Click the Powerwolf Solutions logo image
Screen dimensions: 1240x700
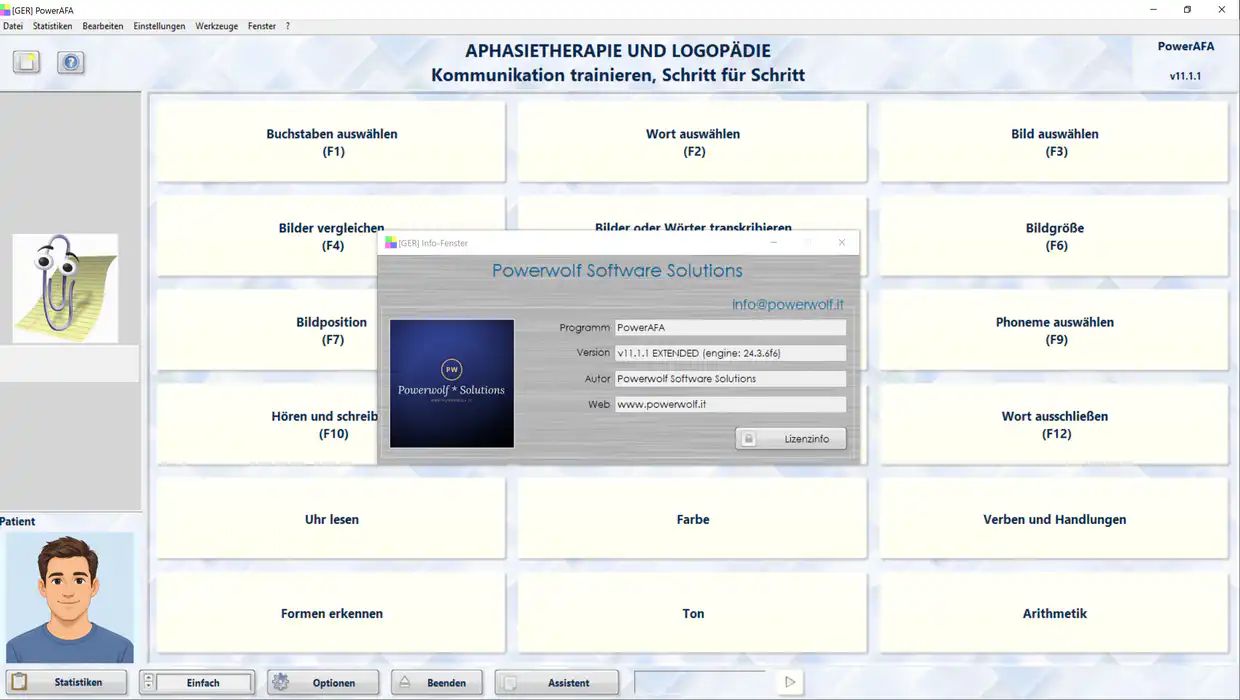tap(452, 383)
